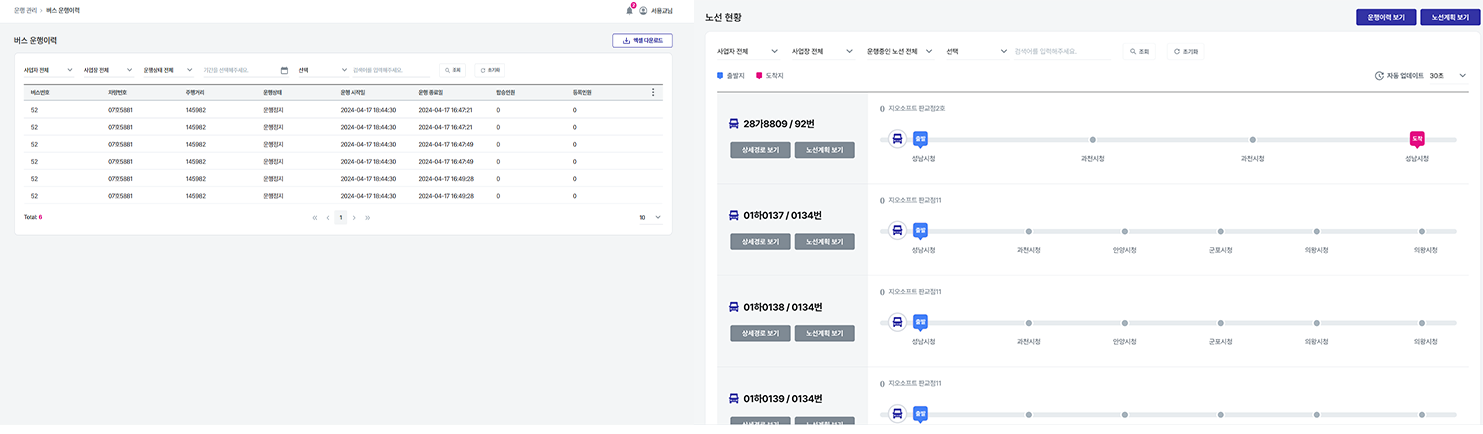
Task: Click the circled bus marker on 28가8809 route
Action: click(897, 139)
